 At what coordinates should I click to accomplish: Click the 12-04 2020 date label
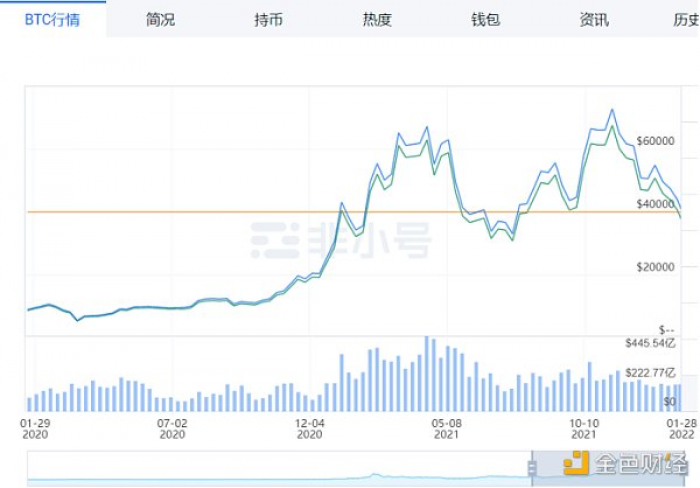310,429
